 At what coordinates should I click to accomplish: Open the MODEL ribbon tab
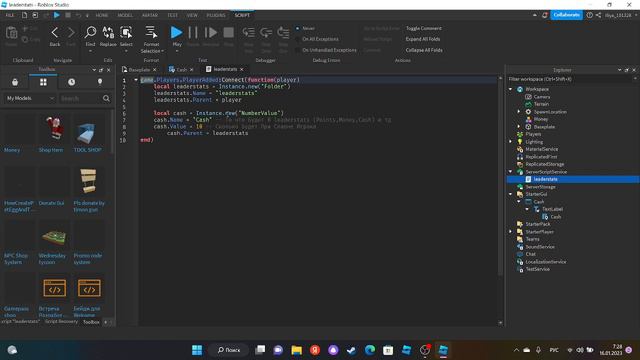click(125, 15)
